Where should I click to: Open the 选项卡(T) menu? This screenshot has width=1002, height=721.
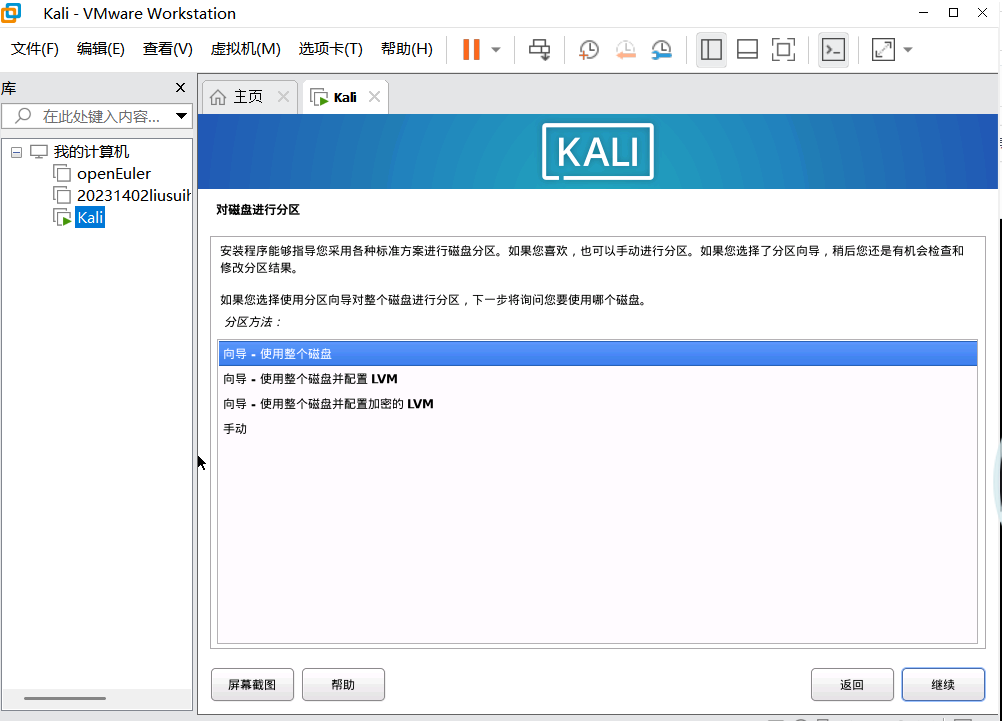pos(330,49)
